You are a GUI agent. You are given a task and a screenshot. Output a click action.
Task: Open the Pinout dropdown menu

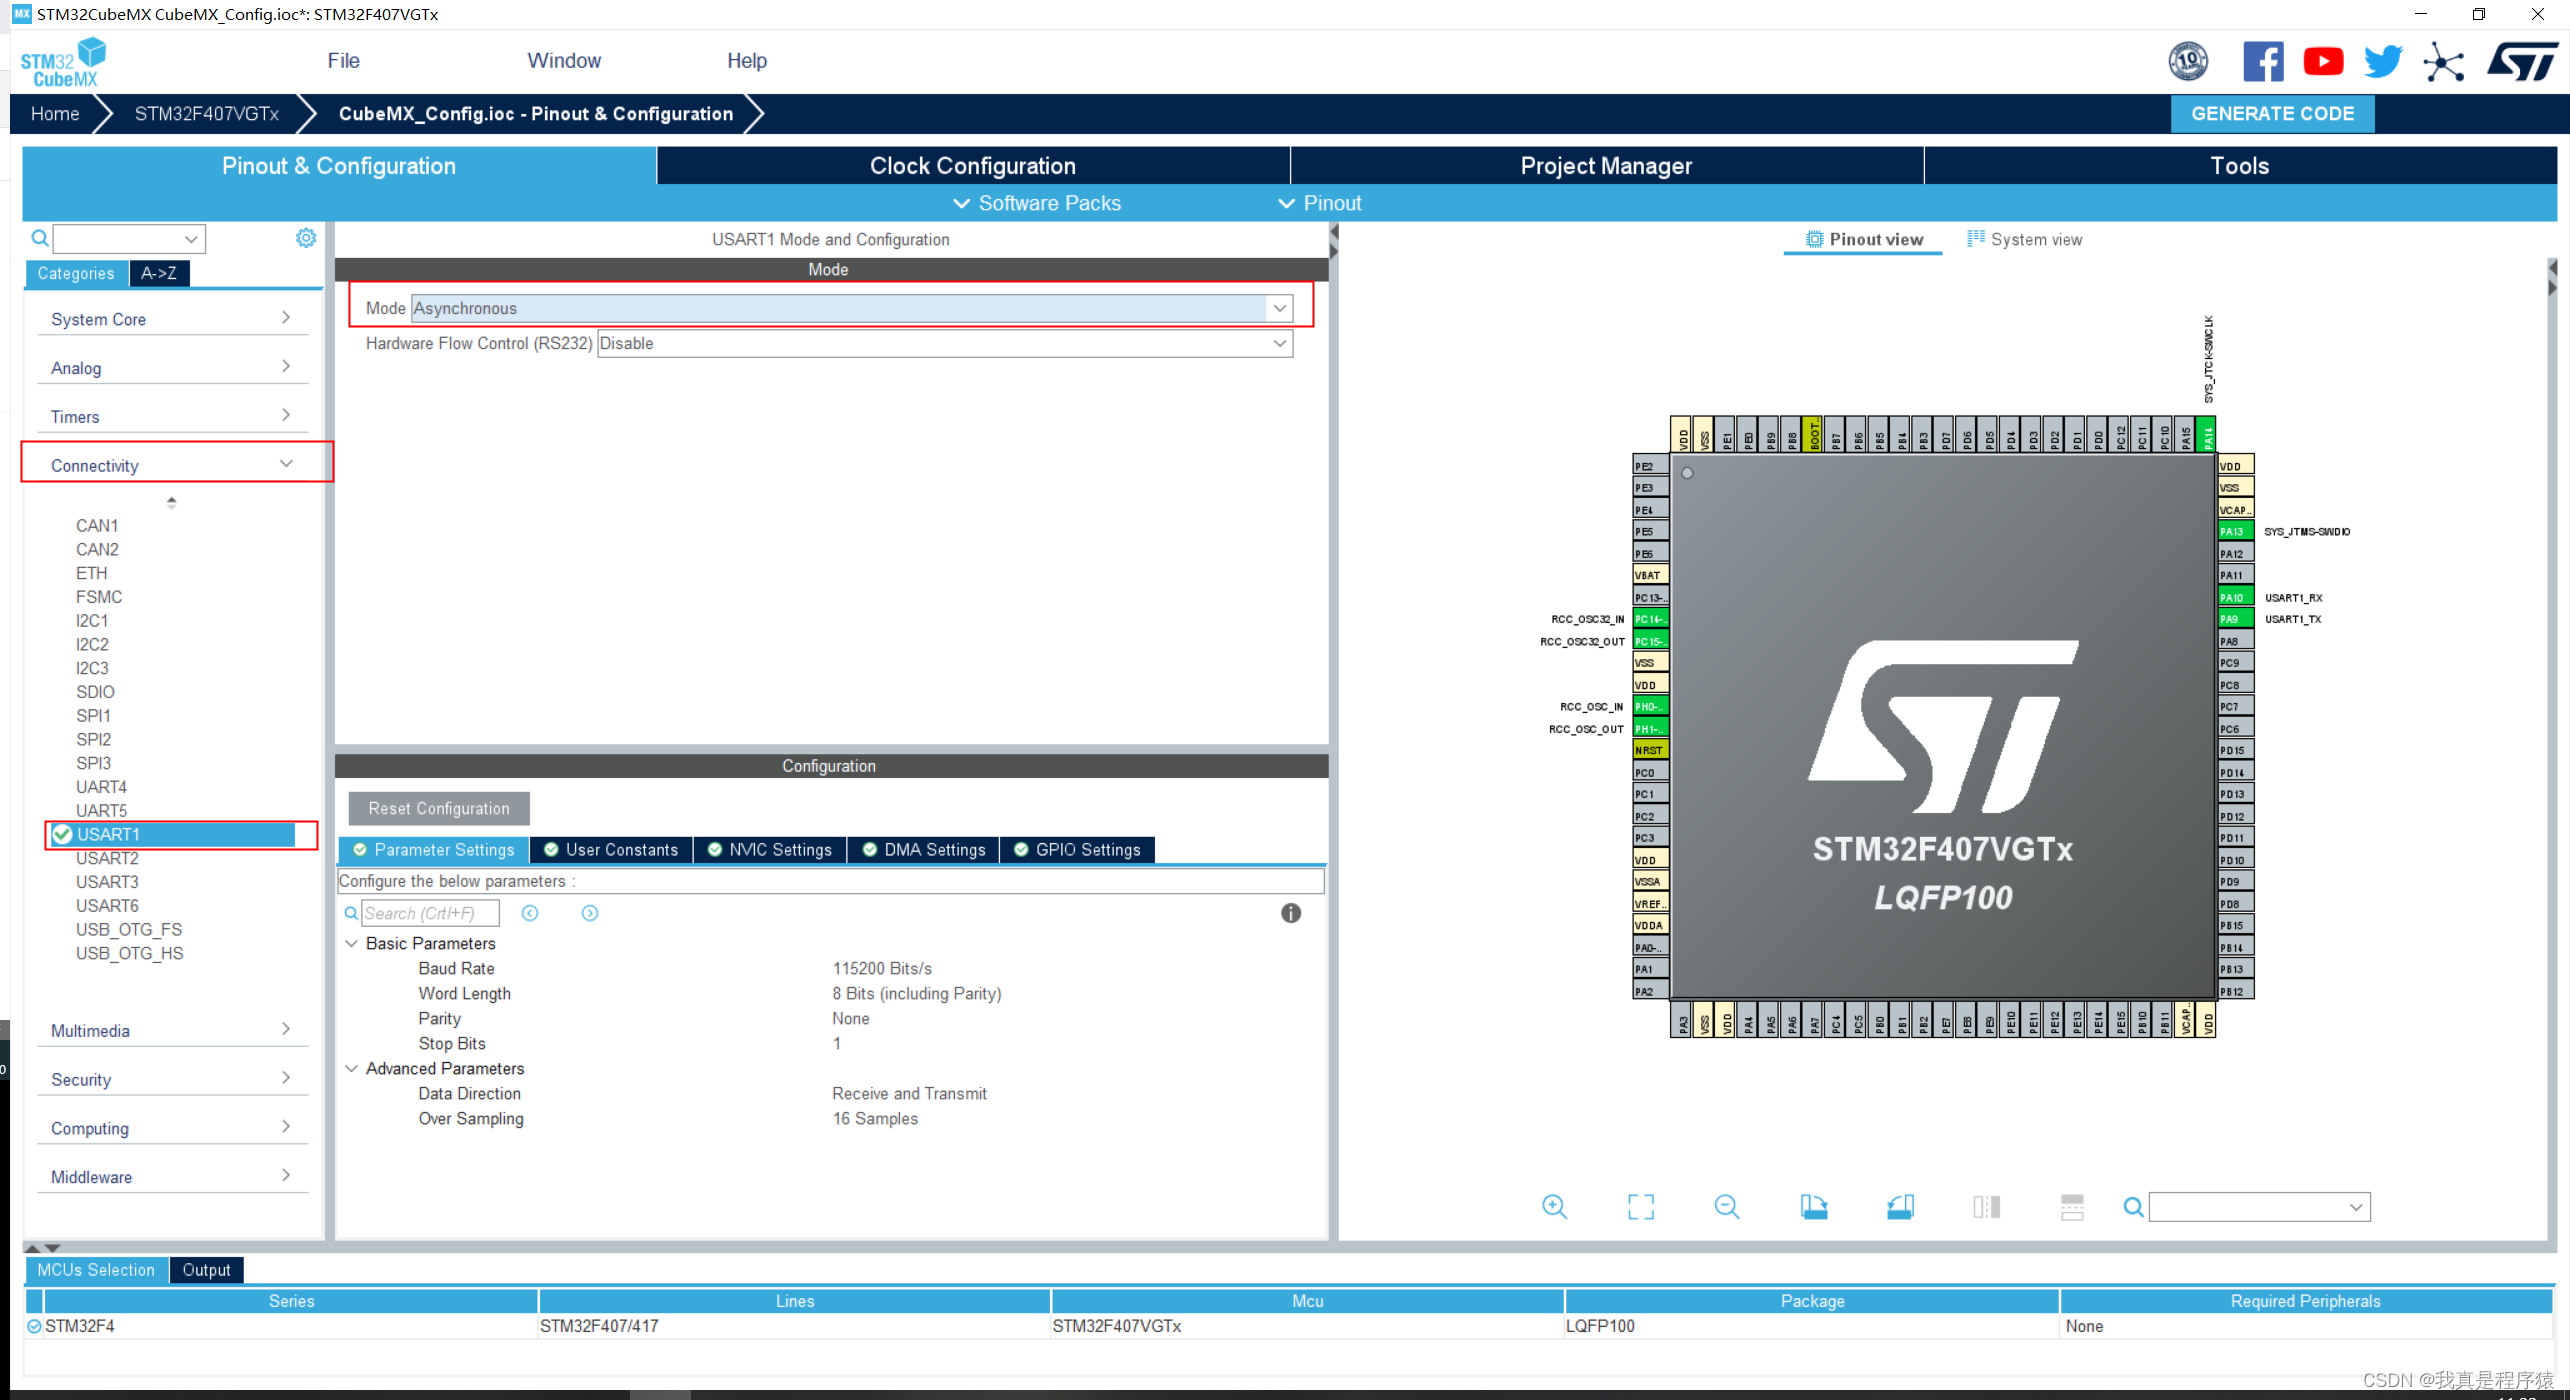[x=1320, y=203]
